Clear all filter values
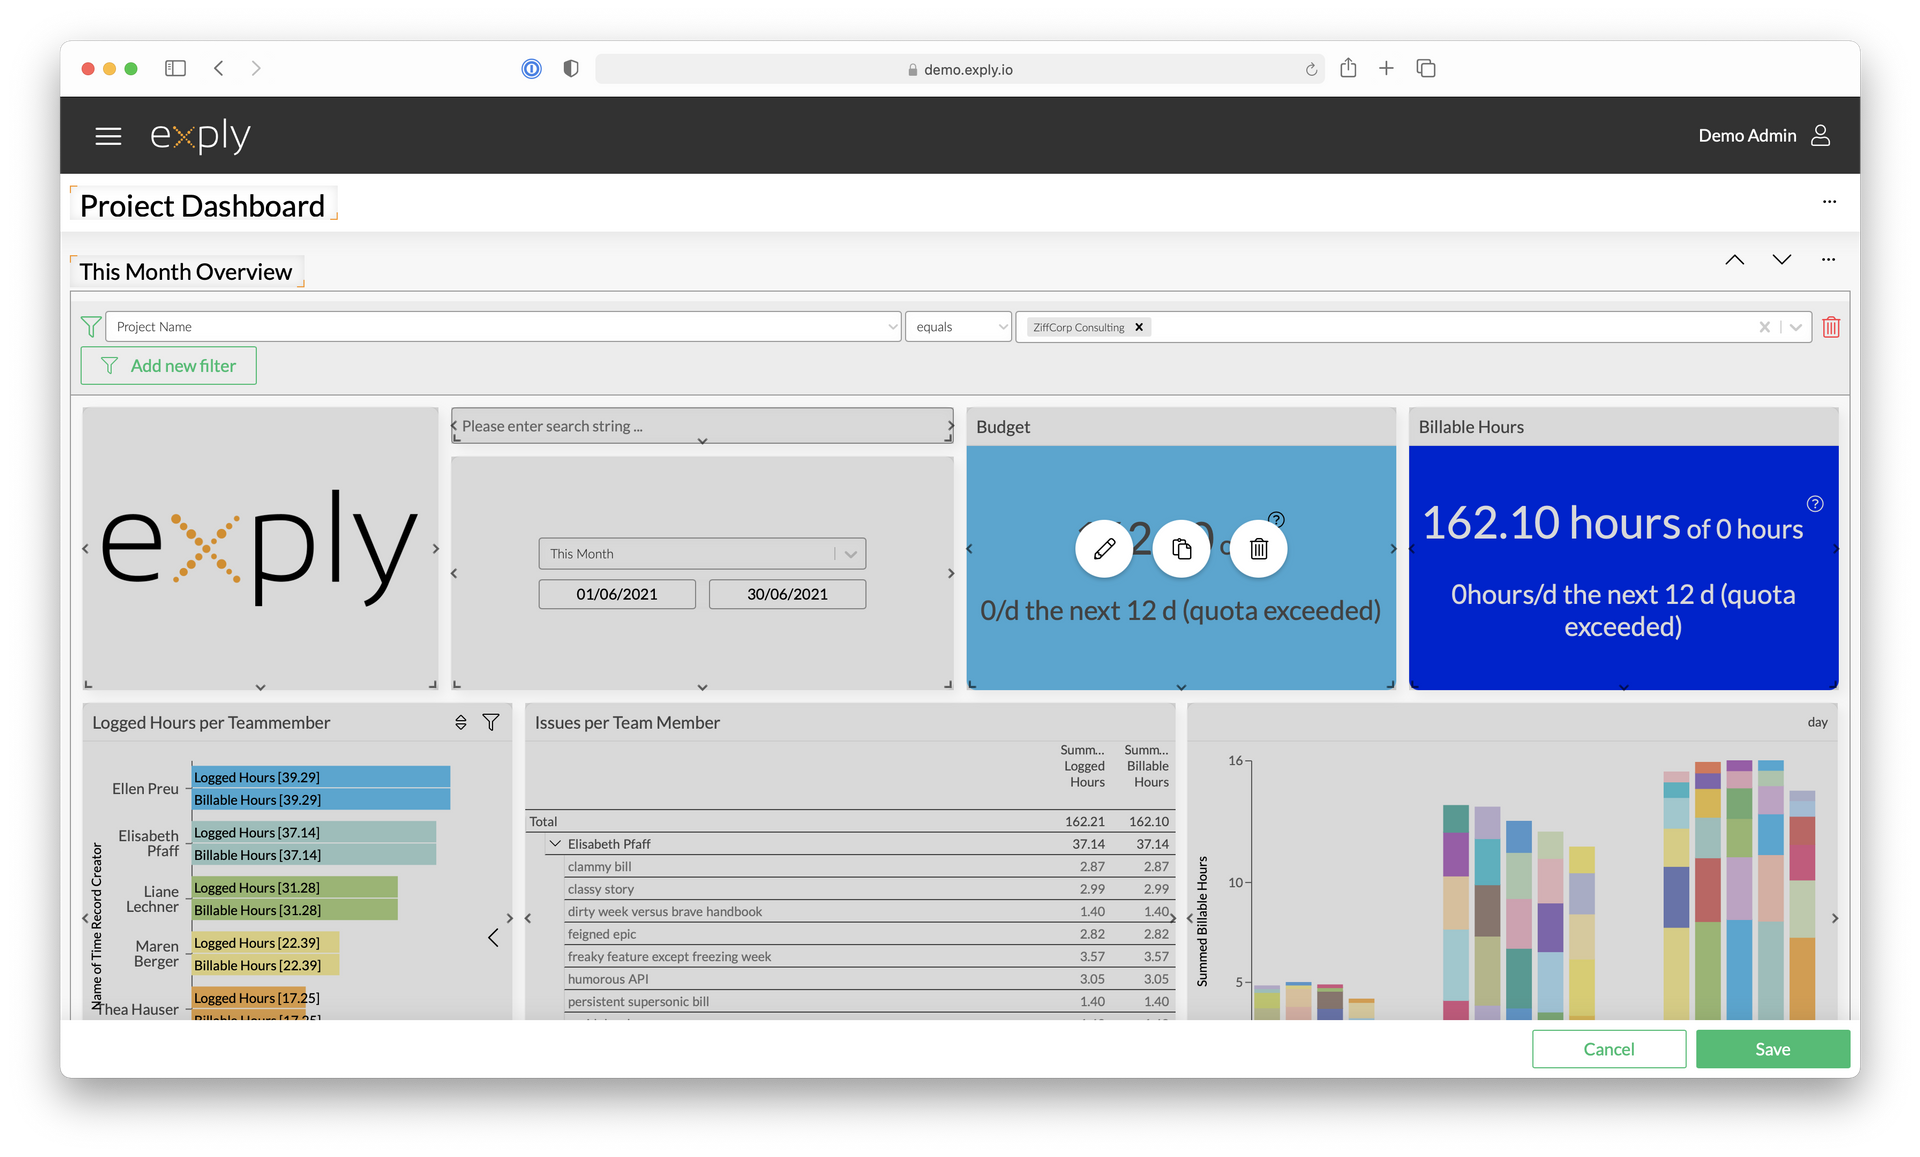 [1764, 327]
